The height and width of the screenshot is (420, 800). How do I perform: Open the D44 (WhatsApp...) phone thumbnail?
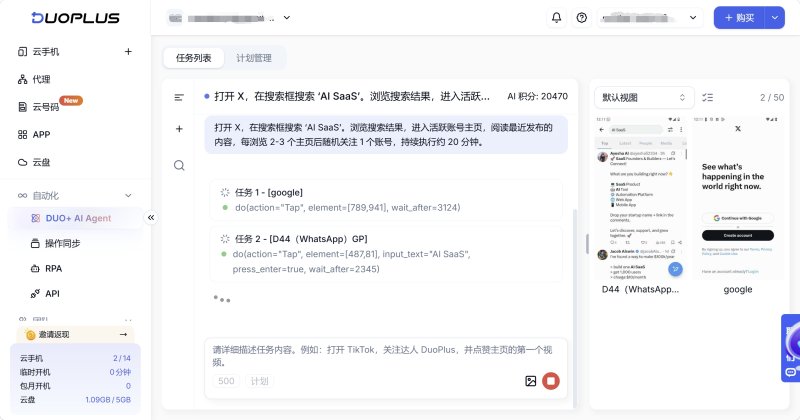[640, 197]
